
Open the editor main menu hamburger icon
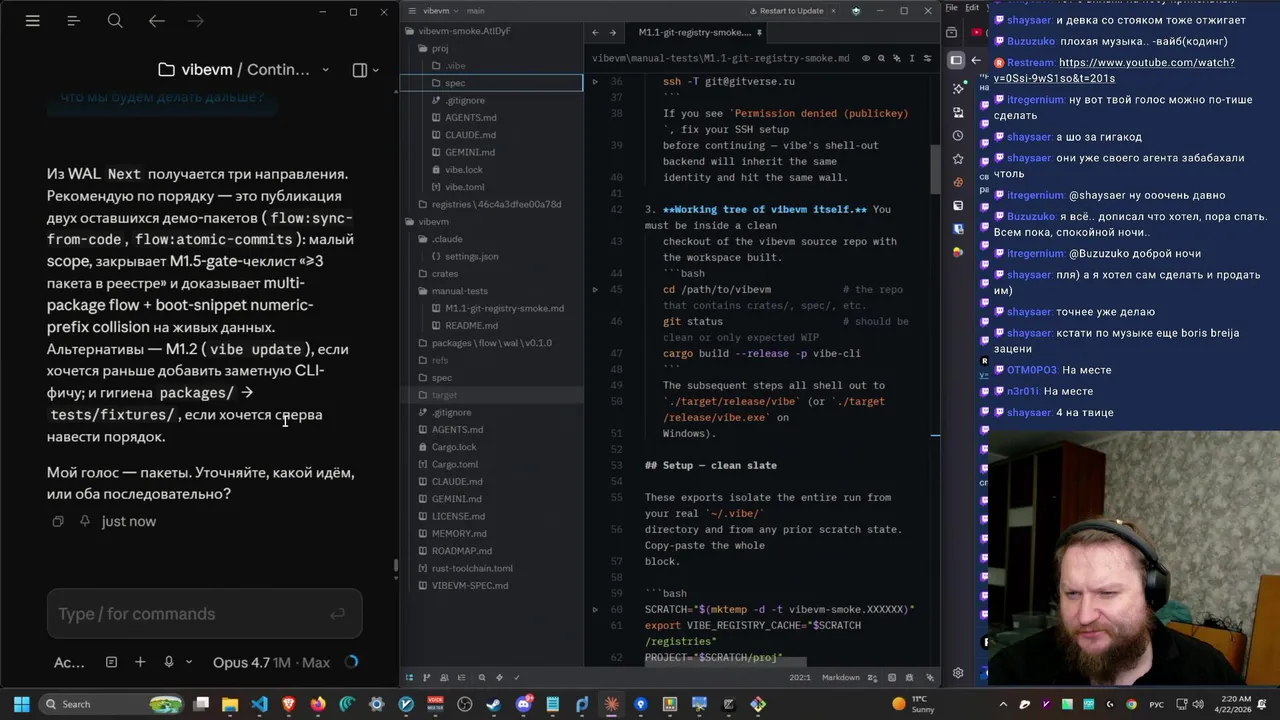point(410,11)
